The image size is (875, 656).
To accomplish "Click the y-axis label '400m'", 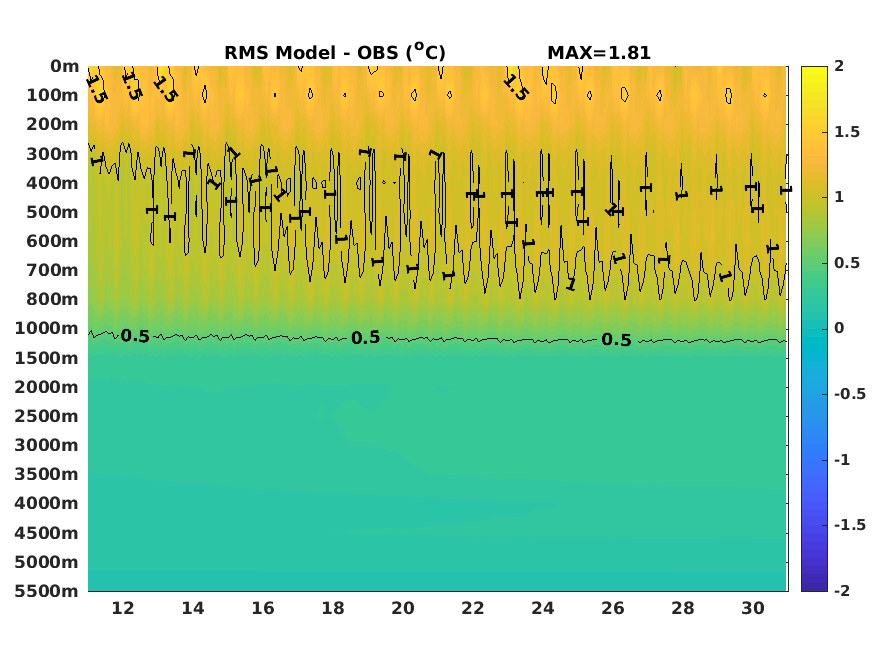I will [52, 183].
